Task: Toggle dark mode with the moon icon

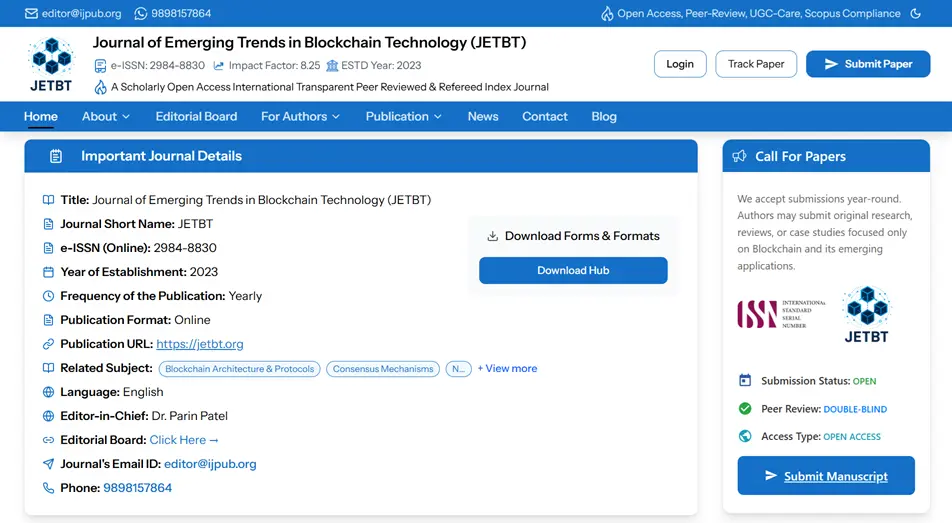Action: pyautogui.click(x=916, y=14)
